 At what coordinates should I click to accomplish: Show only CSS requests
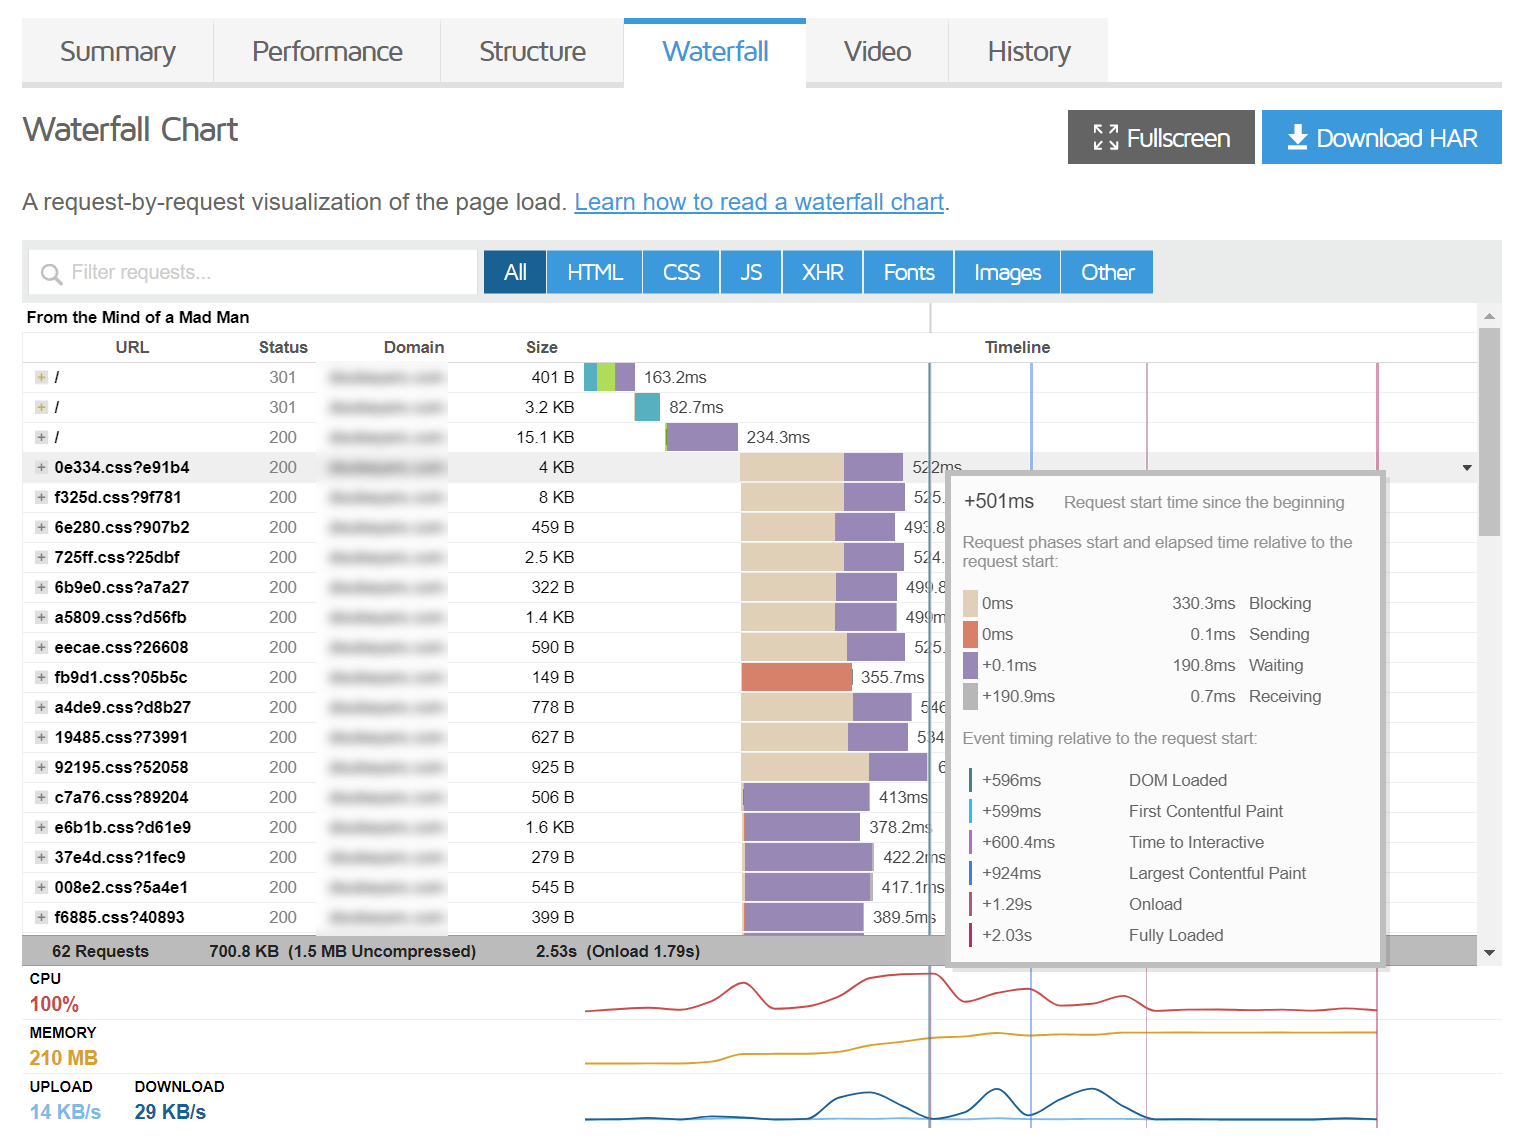(x=681, y=272)
